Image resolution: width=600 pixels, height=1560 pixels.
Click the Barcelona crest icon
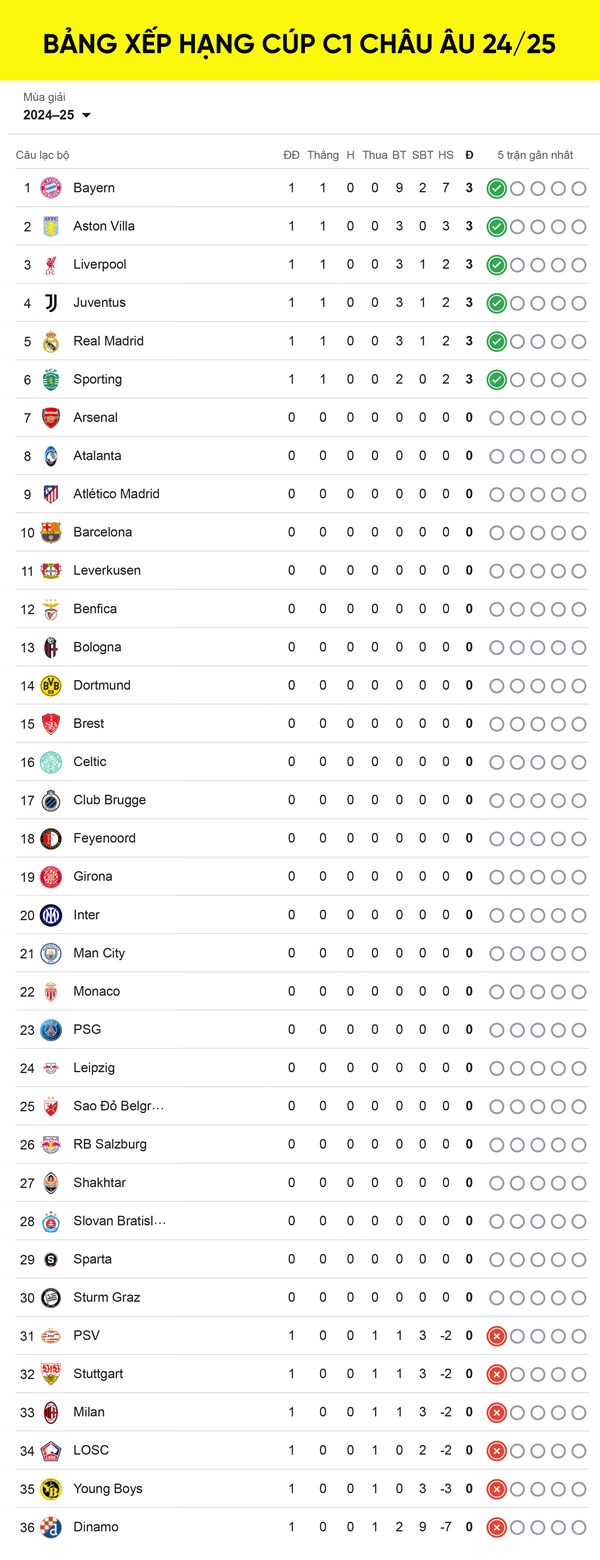click(x=51, y=532)
